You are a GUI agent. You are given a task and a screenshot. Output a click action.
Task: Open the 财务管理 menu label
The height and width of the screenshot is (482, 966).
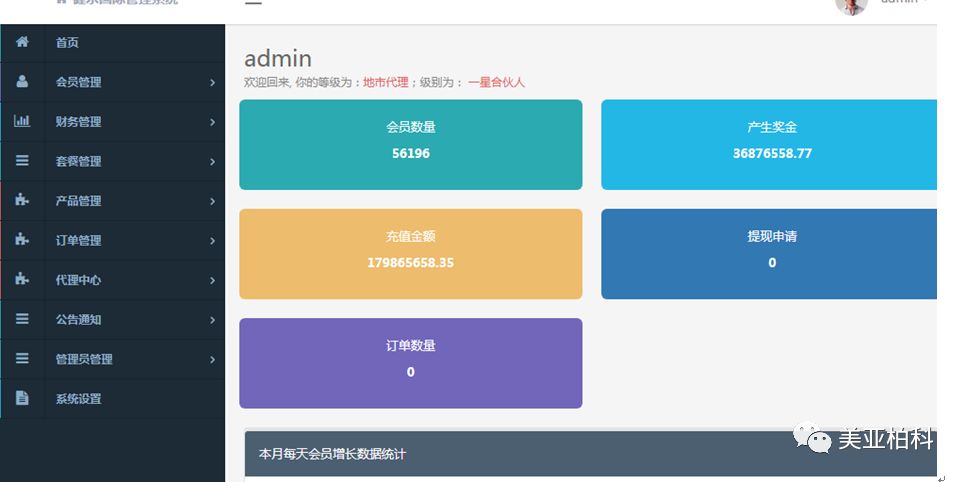coord(78,121)
